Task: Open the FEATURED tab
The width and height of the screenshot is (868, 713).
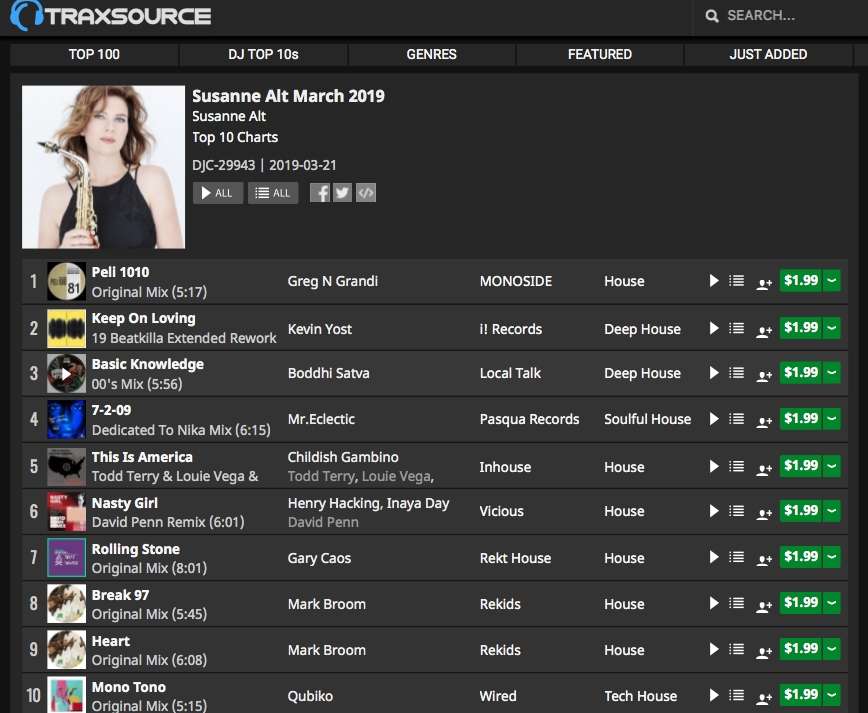Action: coord(600,54)
